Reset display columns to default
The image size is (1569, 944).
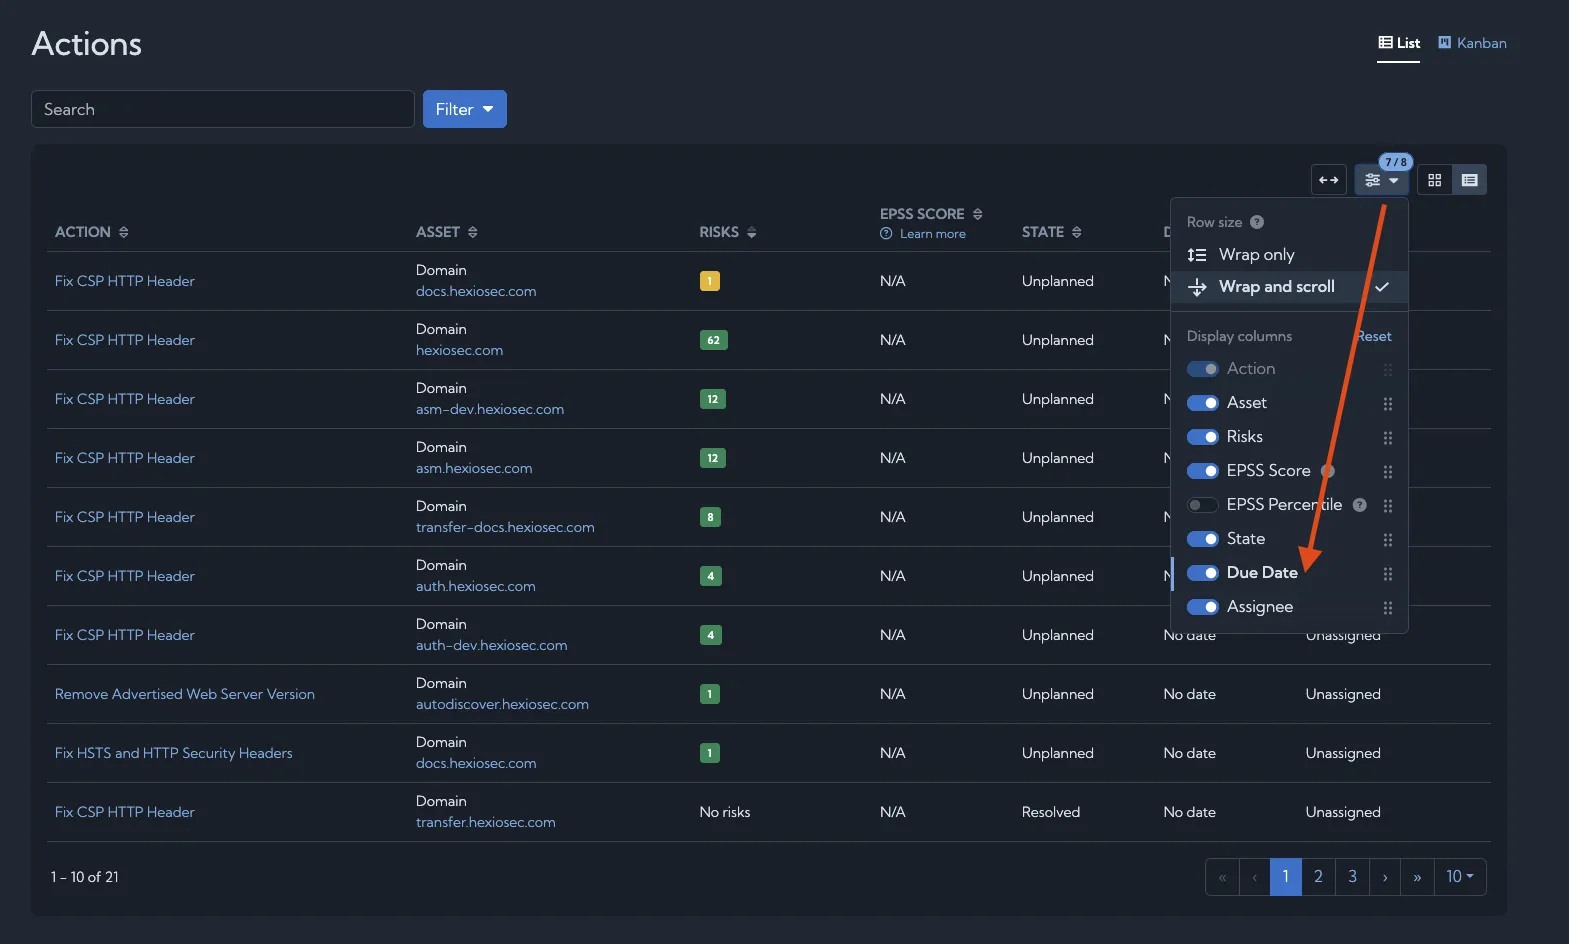coord(1374,336)
